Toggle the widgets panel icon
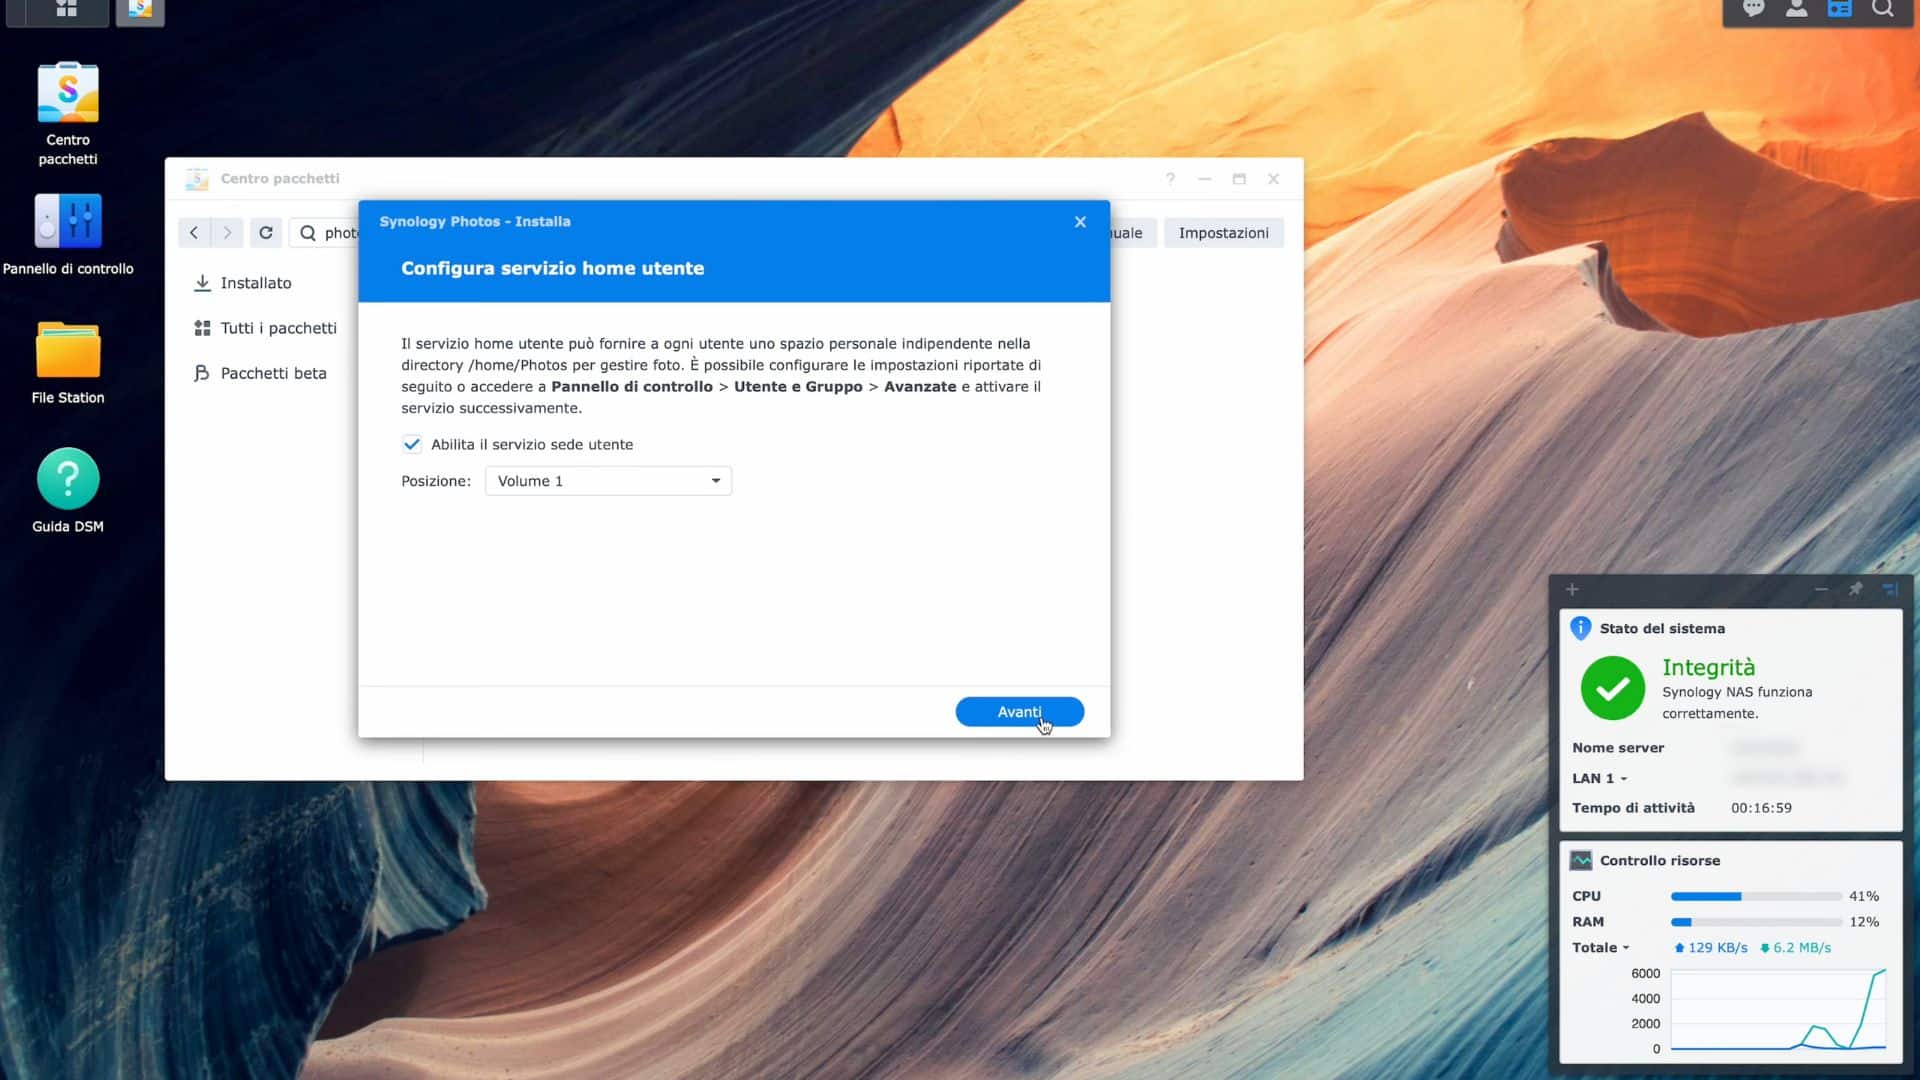Image resolution: width=1920 pixels, height=1080 pixels. pos(1839,9)
